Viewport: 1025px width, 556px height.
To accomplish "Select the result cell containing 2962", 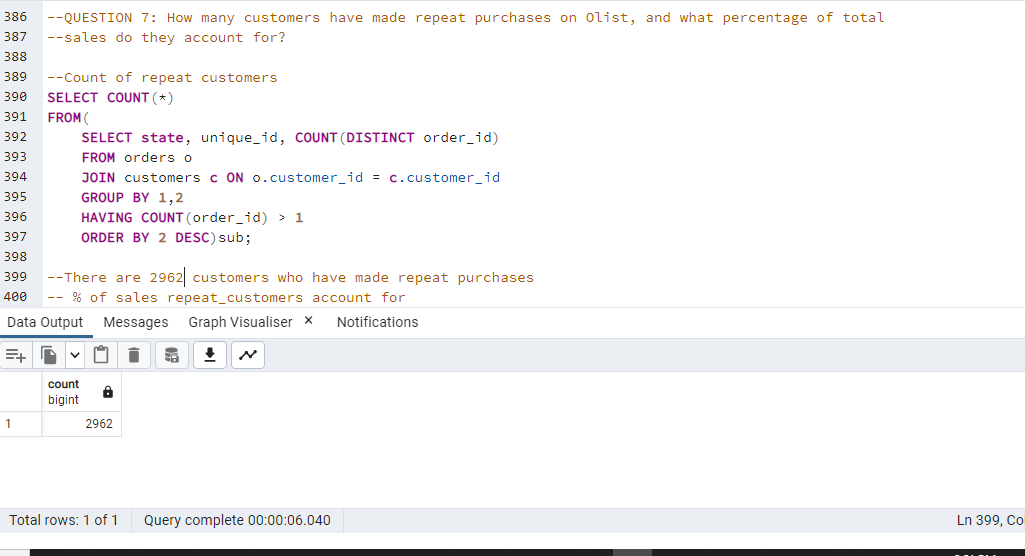I will click(x=81, y=424).
